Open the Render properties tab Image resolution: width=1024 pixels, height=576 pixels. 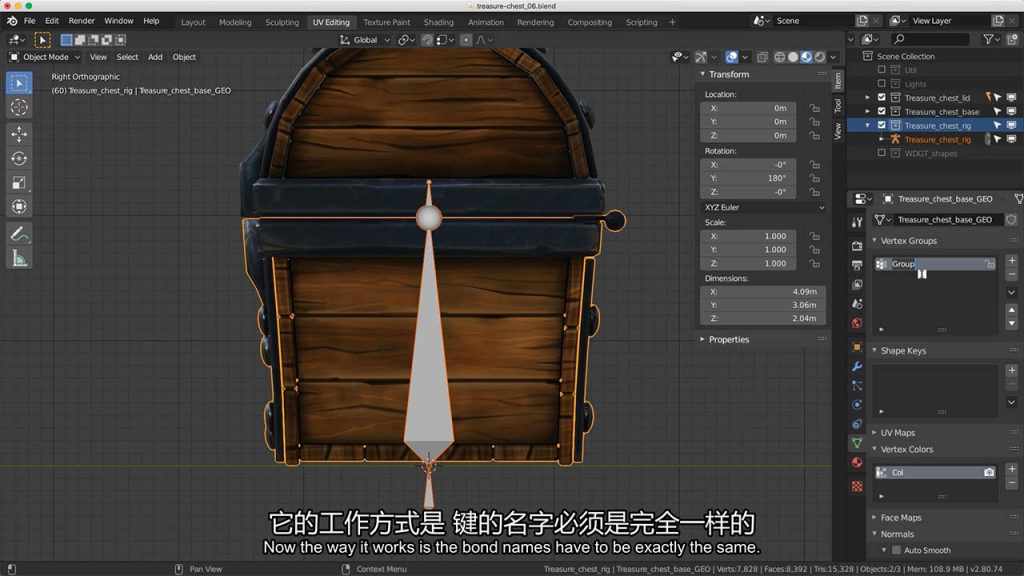coord(857,246)
